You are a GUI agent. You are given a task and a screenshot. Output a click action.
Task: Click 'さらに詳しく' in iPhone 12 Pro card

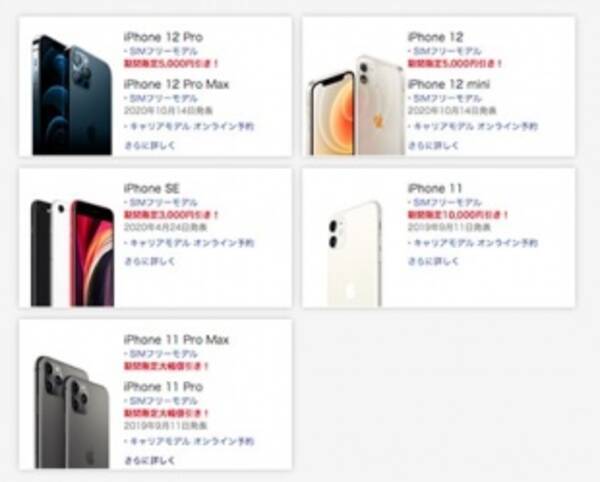tap(150, 145)
